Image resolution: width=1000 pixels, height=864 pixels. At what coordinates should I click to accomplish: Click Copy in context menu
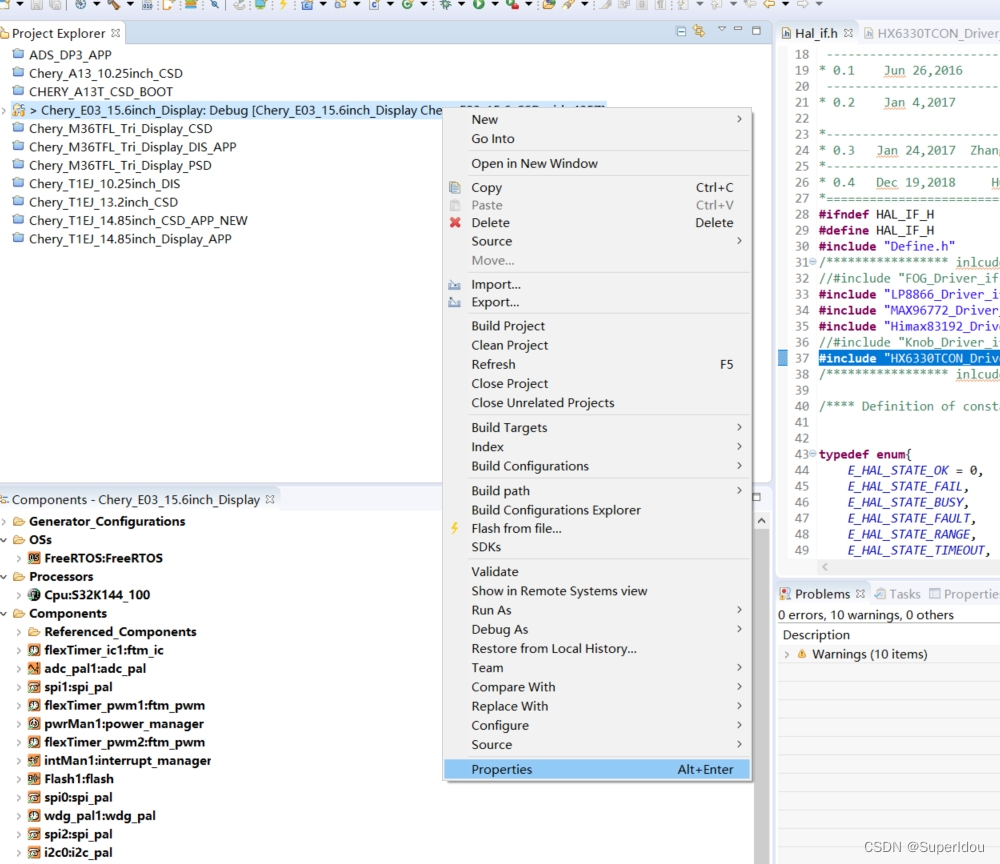pos(597,187)
